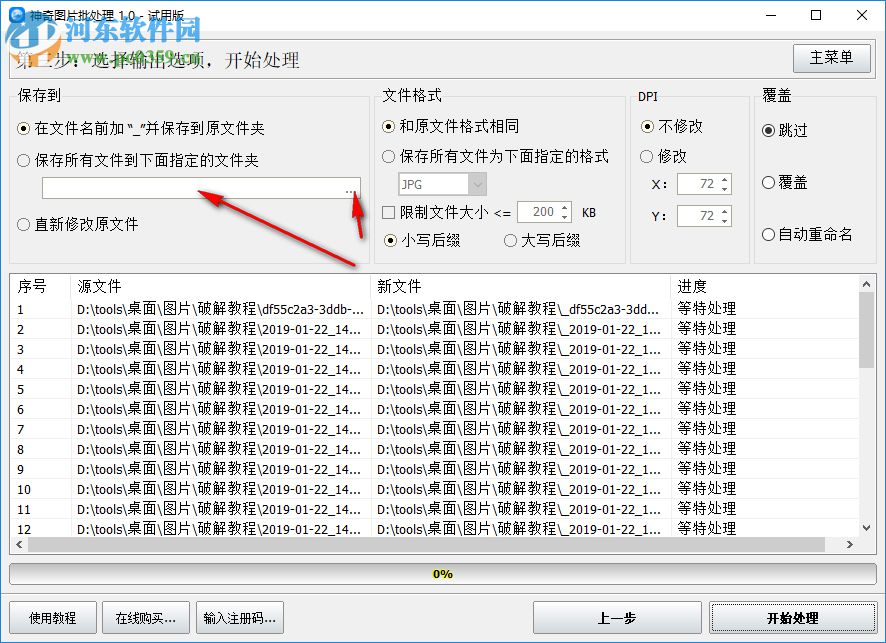
Task: Click the 主菜单 button
Action: coord(831,58)
